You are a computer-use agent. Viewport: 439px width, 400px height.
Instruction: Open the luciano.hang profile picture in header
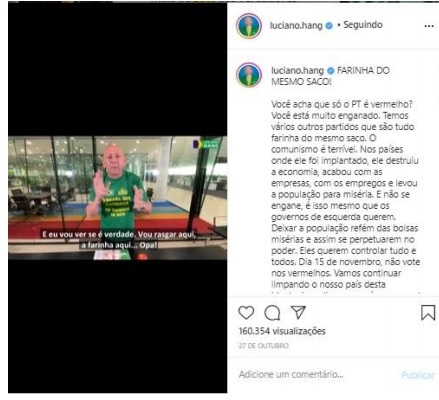pyautogui.click(x=249, y=26)
